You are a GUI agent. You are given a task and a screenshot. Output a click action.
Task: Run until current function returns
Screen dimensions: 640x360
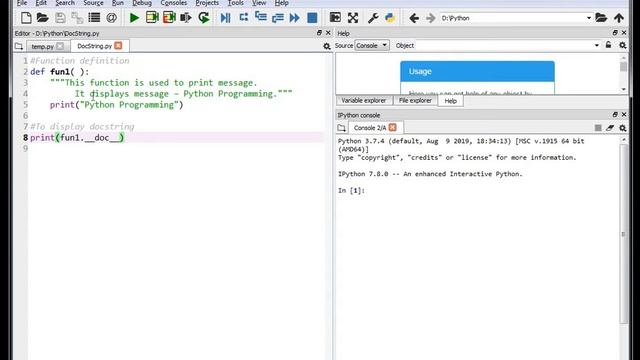point(278,18)
